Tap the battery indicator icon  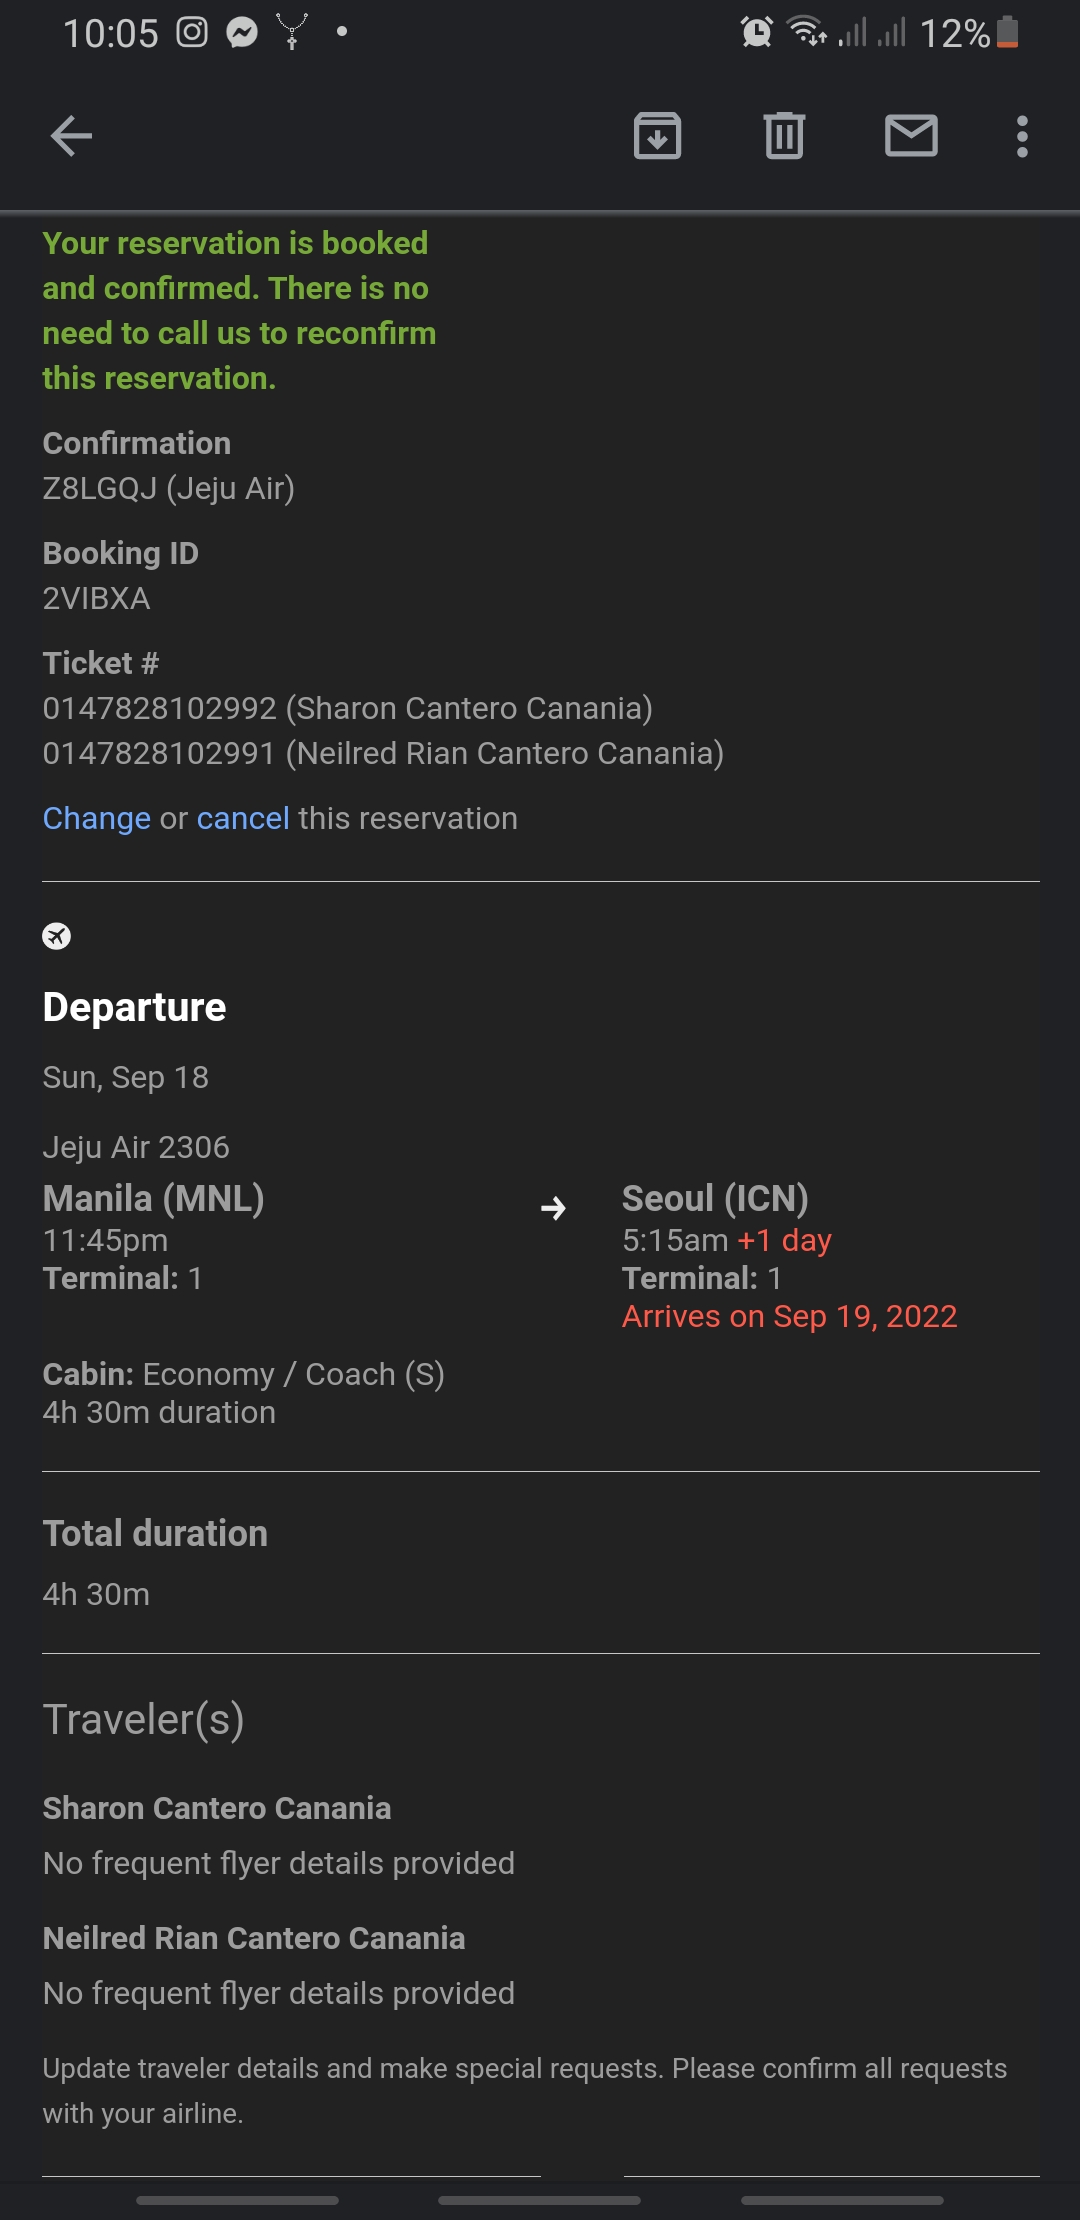pyautogui.click(x=1008, y=33)
